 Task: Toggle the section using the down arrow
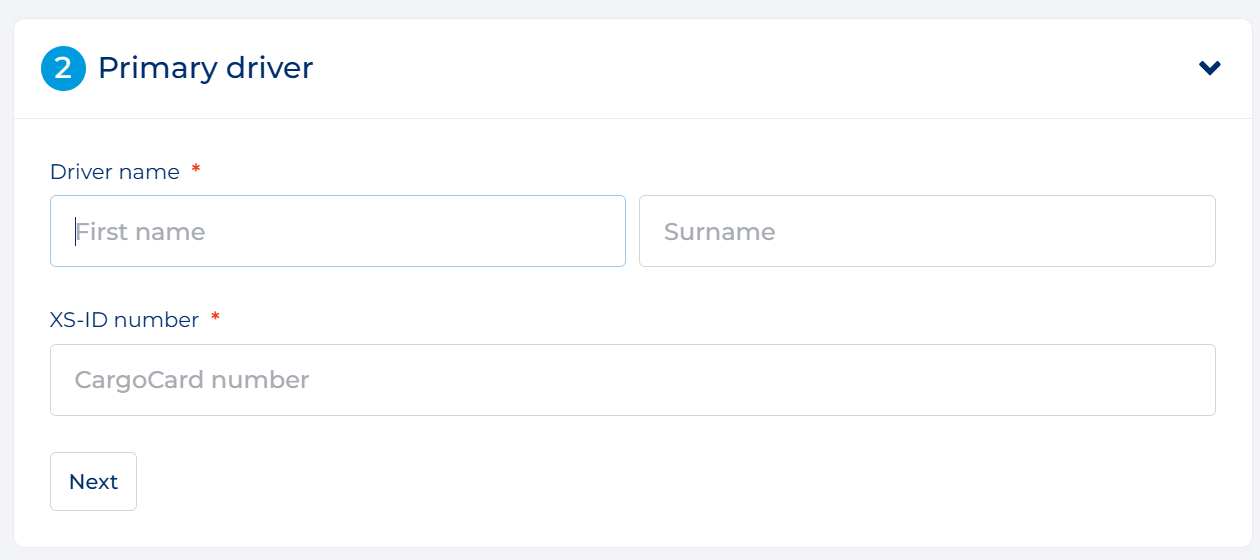(x=1210, y=68)
